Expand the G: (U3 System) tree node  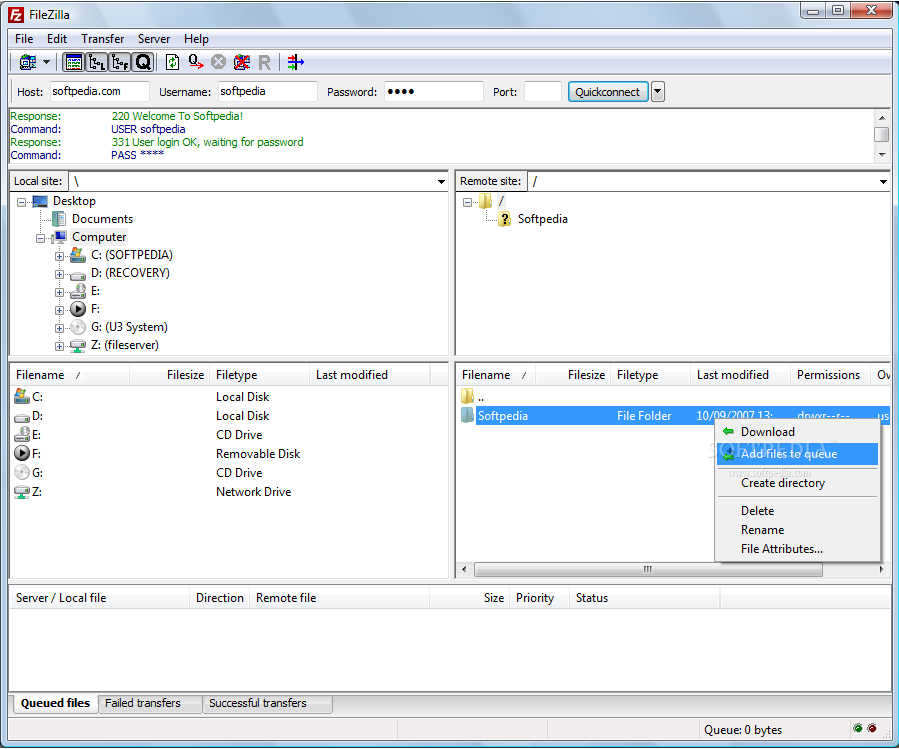59,329
